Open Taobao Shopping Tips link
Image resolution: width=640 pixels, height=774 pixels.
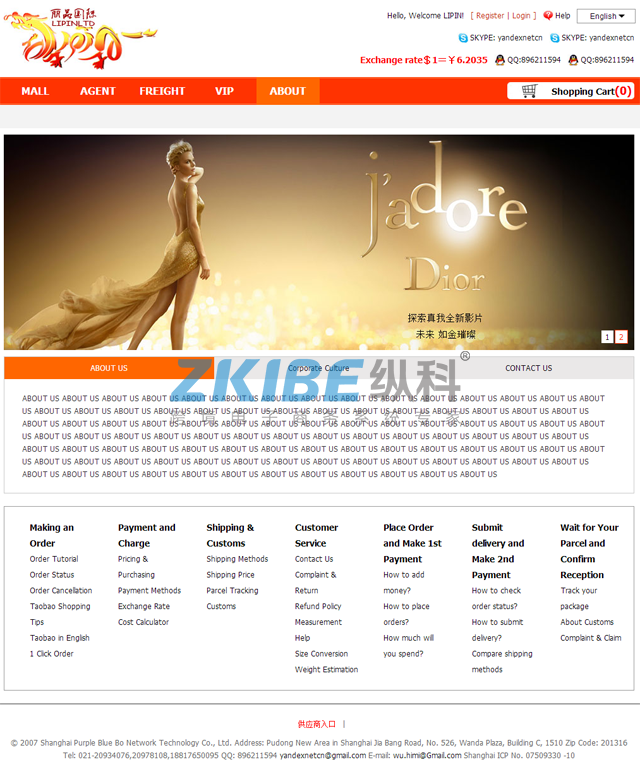[60, 614]
